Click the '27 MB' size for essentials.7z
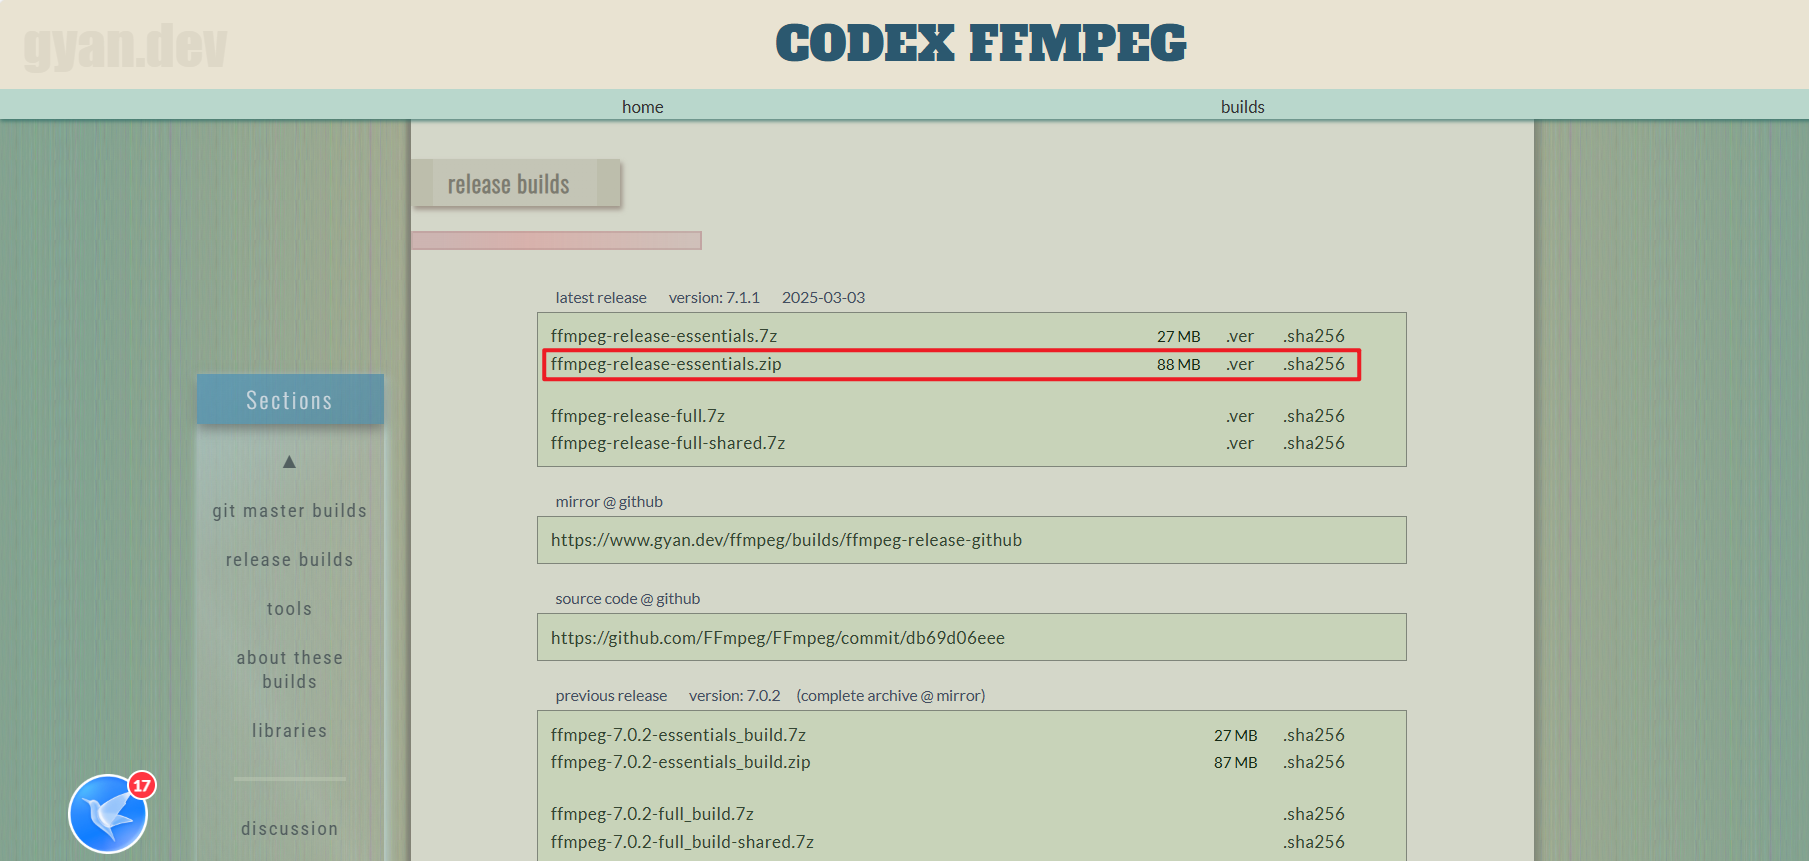The image size is (1809, 861). tap(1179, 337)
